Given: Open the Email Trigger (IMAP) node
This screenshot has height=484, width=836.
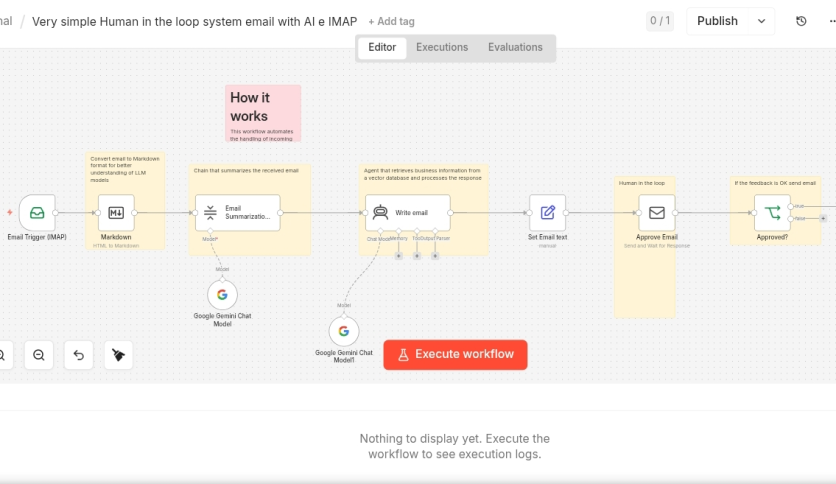Looking at the screenshot, I should pos(37,213).
